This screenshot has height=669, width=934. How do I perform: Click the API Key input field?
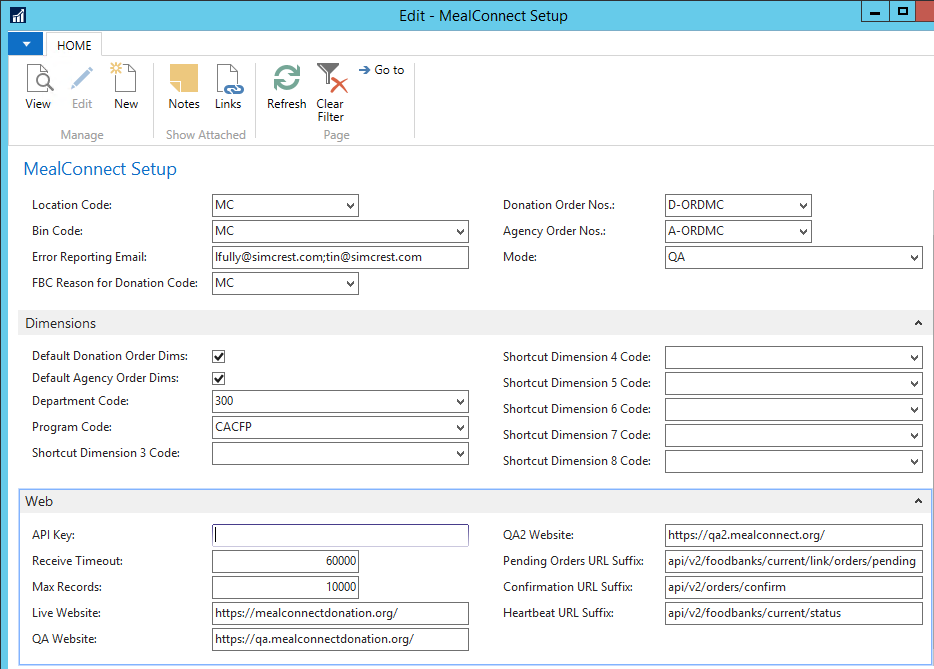340,536
